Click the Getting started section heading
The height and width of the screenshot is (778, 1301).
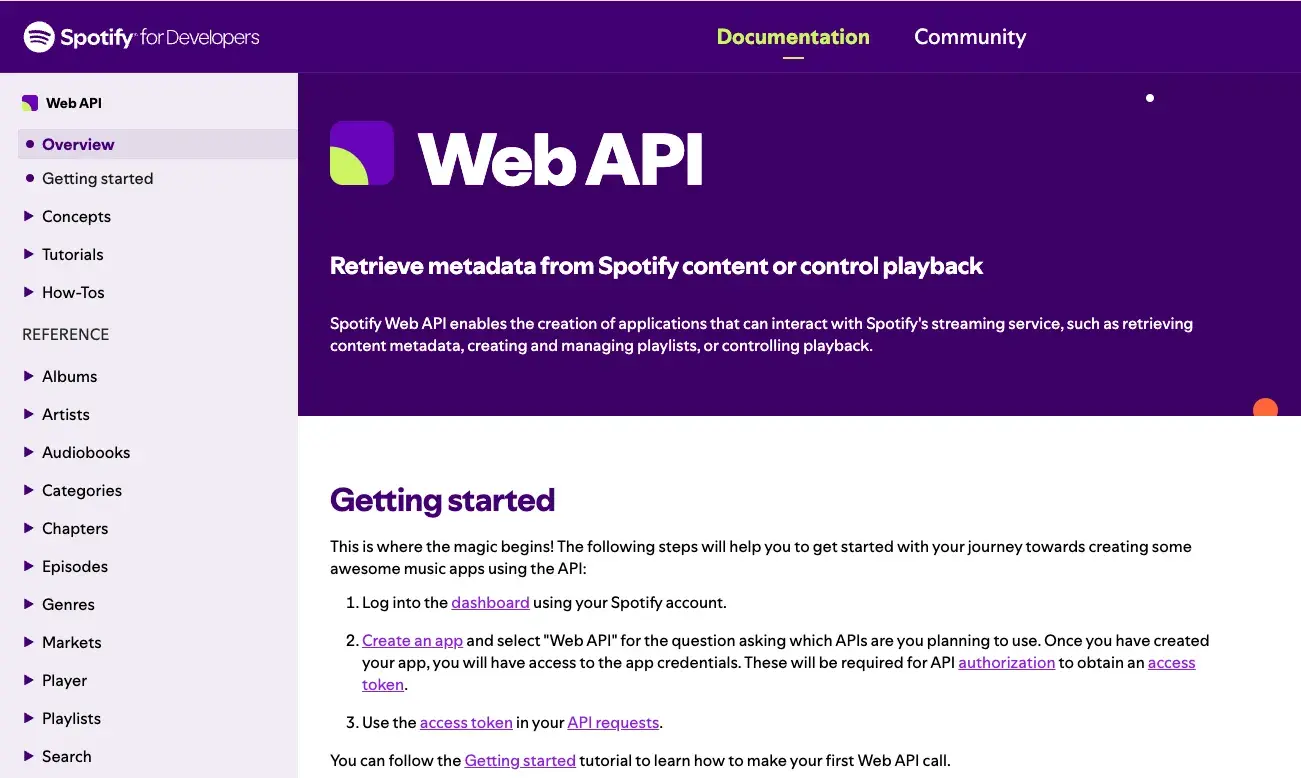(x=442, y=499)
